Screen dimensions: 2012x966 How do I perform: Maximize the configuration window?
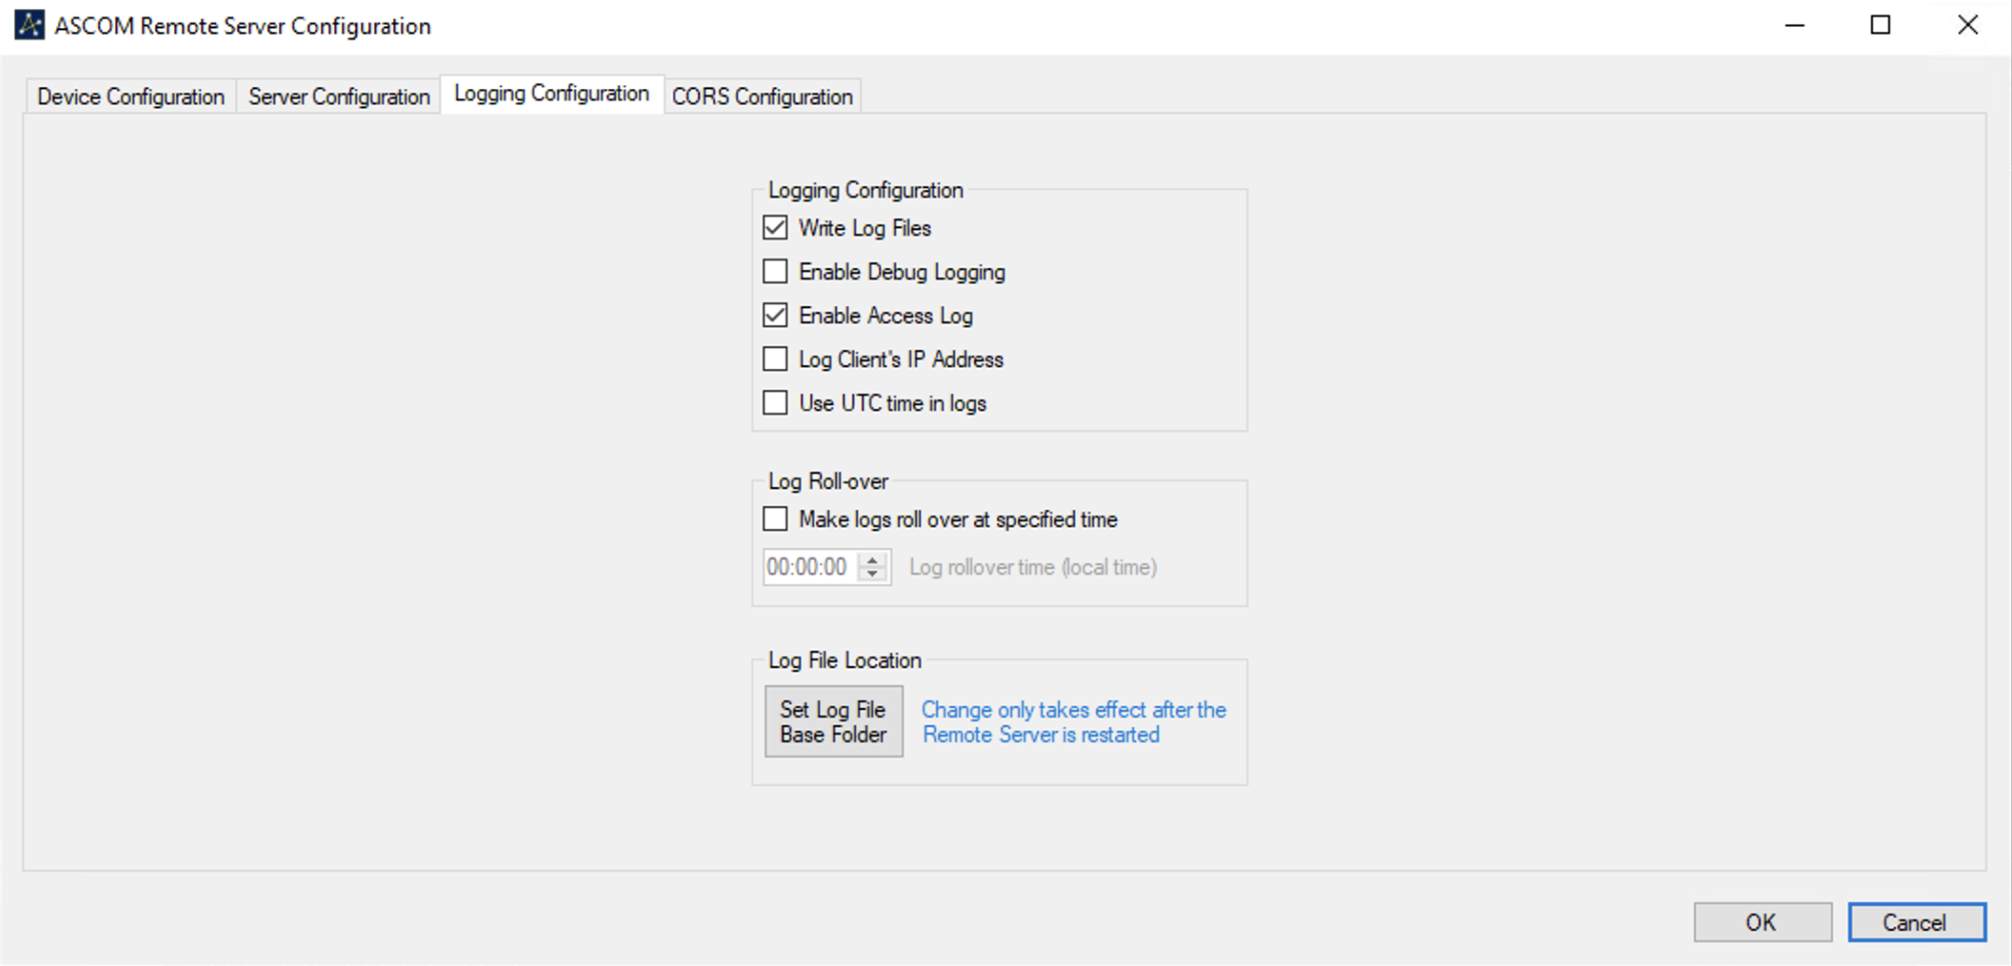1881,25
